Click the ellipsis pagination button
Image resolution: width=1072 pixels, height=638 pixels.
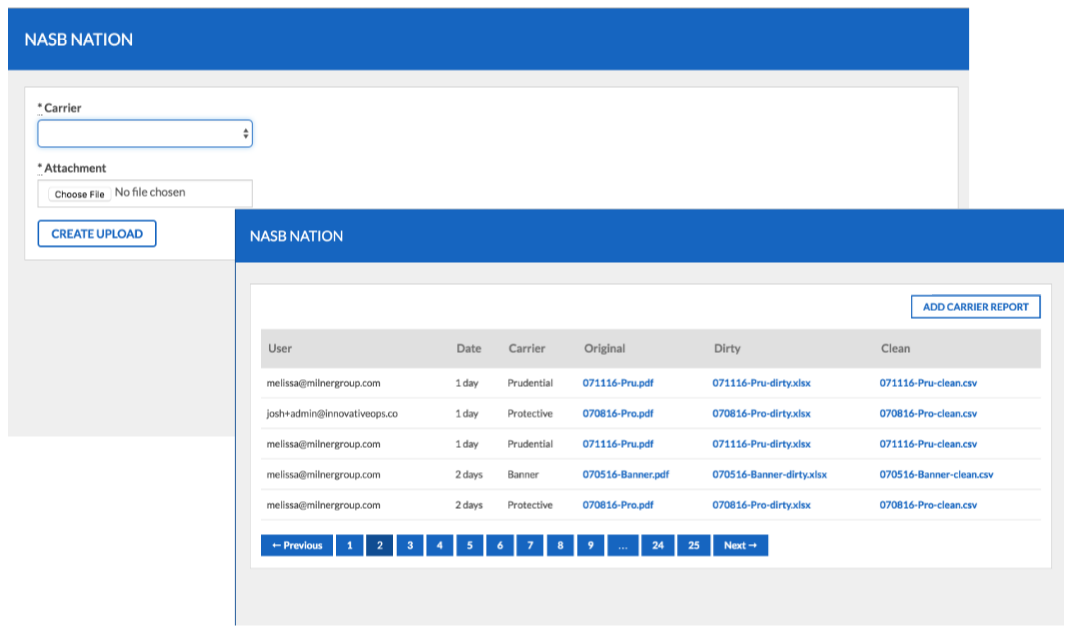(x=623, y=545)
